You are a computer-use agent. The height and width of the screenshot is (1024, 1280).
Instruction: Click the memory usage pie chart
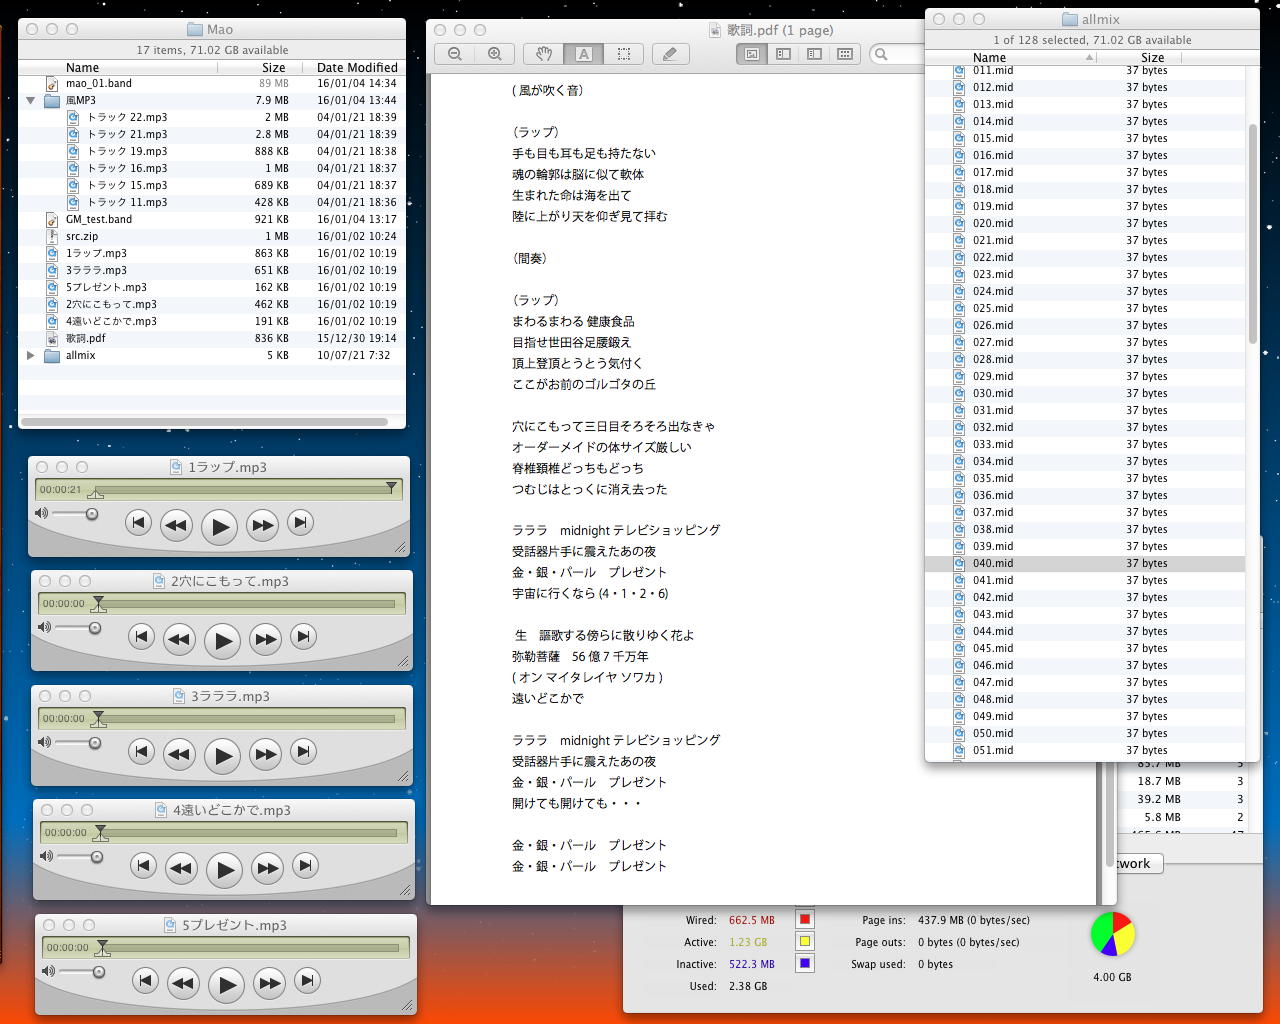pyautogui.click(x=1112, y=934)
